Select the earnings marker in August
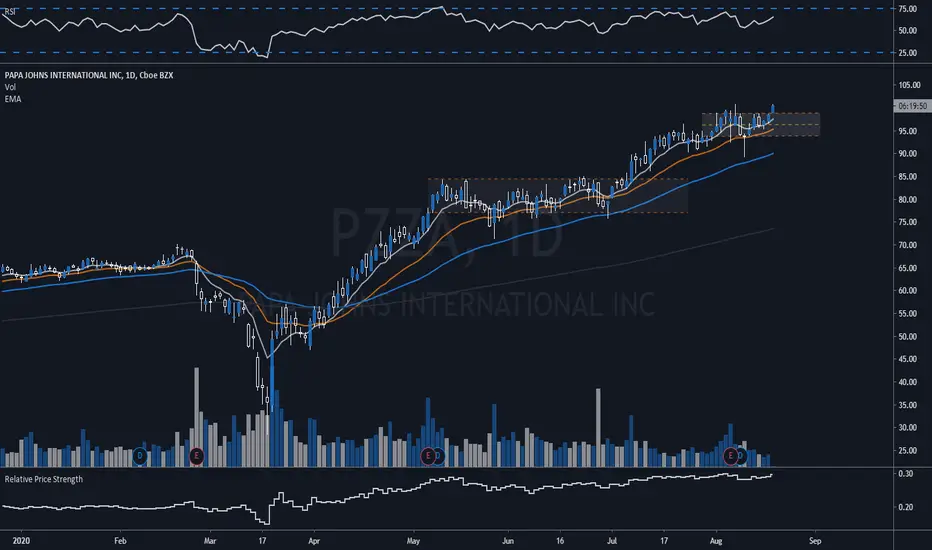Image resolution: width=932 pixels, height=550 pixels. [731, 456]
